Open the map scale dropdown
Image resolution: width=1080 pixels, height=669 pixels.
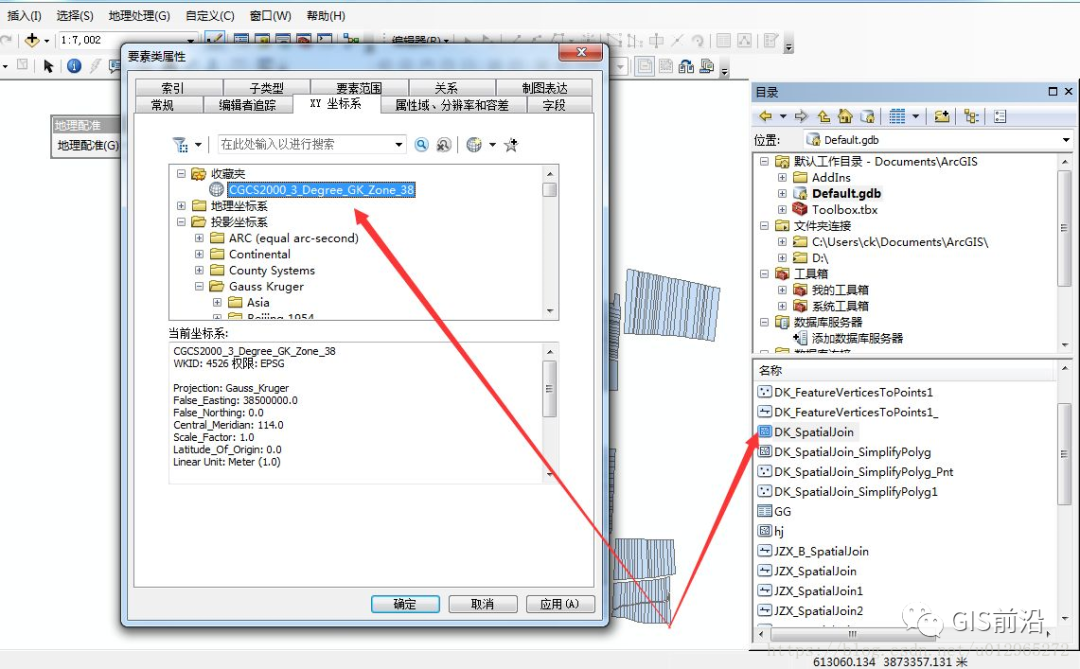coord(190,40)
